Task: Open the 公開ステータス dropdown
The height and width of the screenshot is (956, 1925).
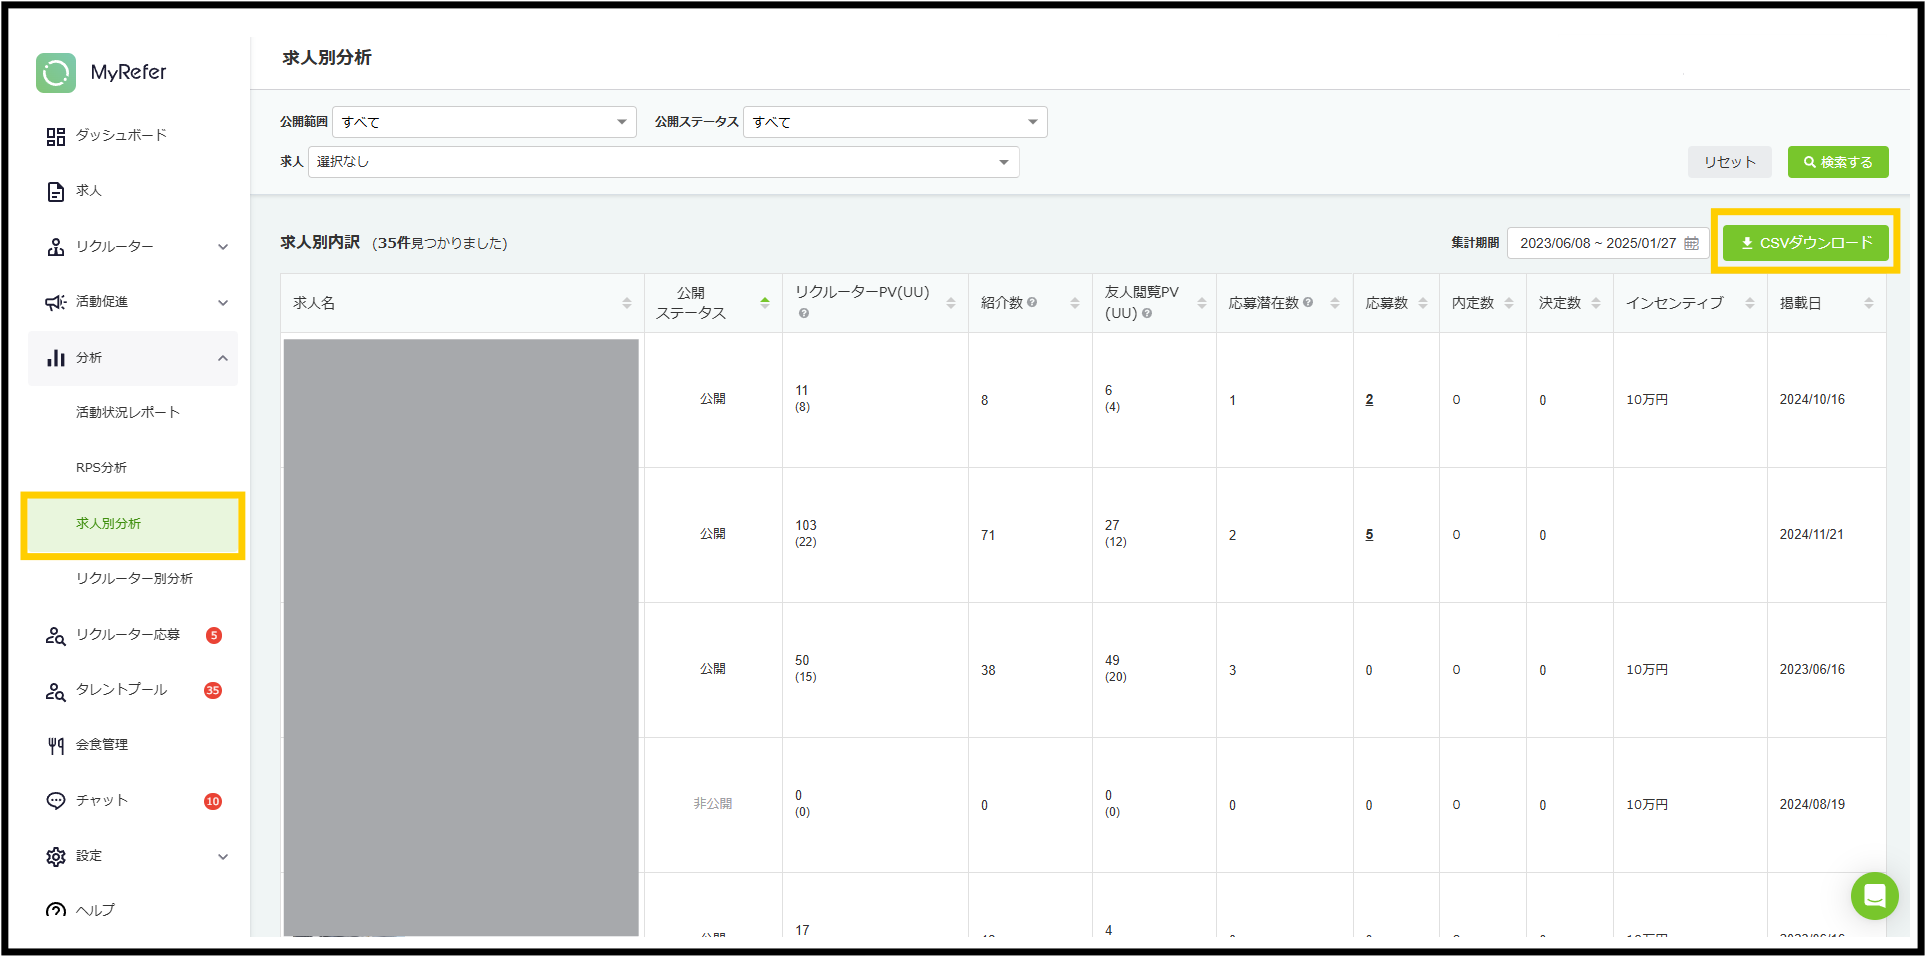Action: (895, 121)
